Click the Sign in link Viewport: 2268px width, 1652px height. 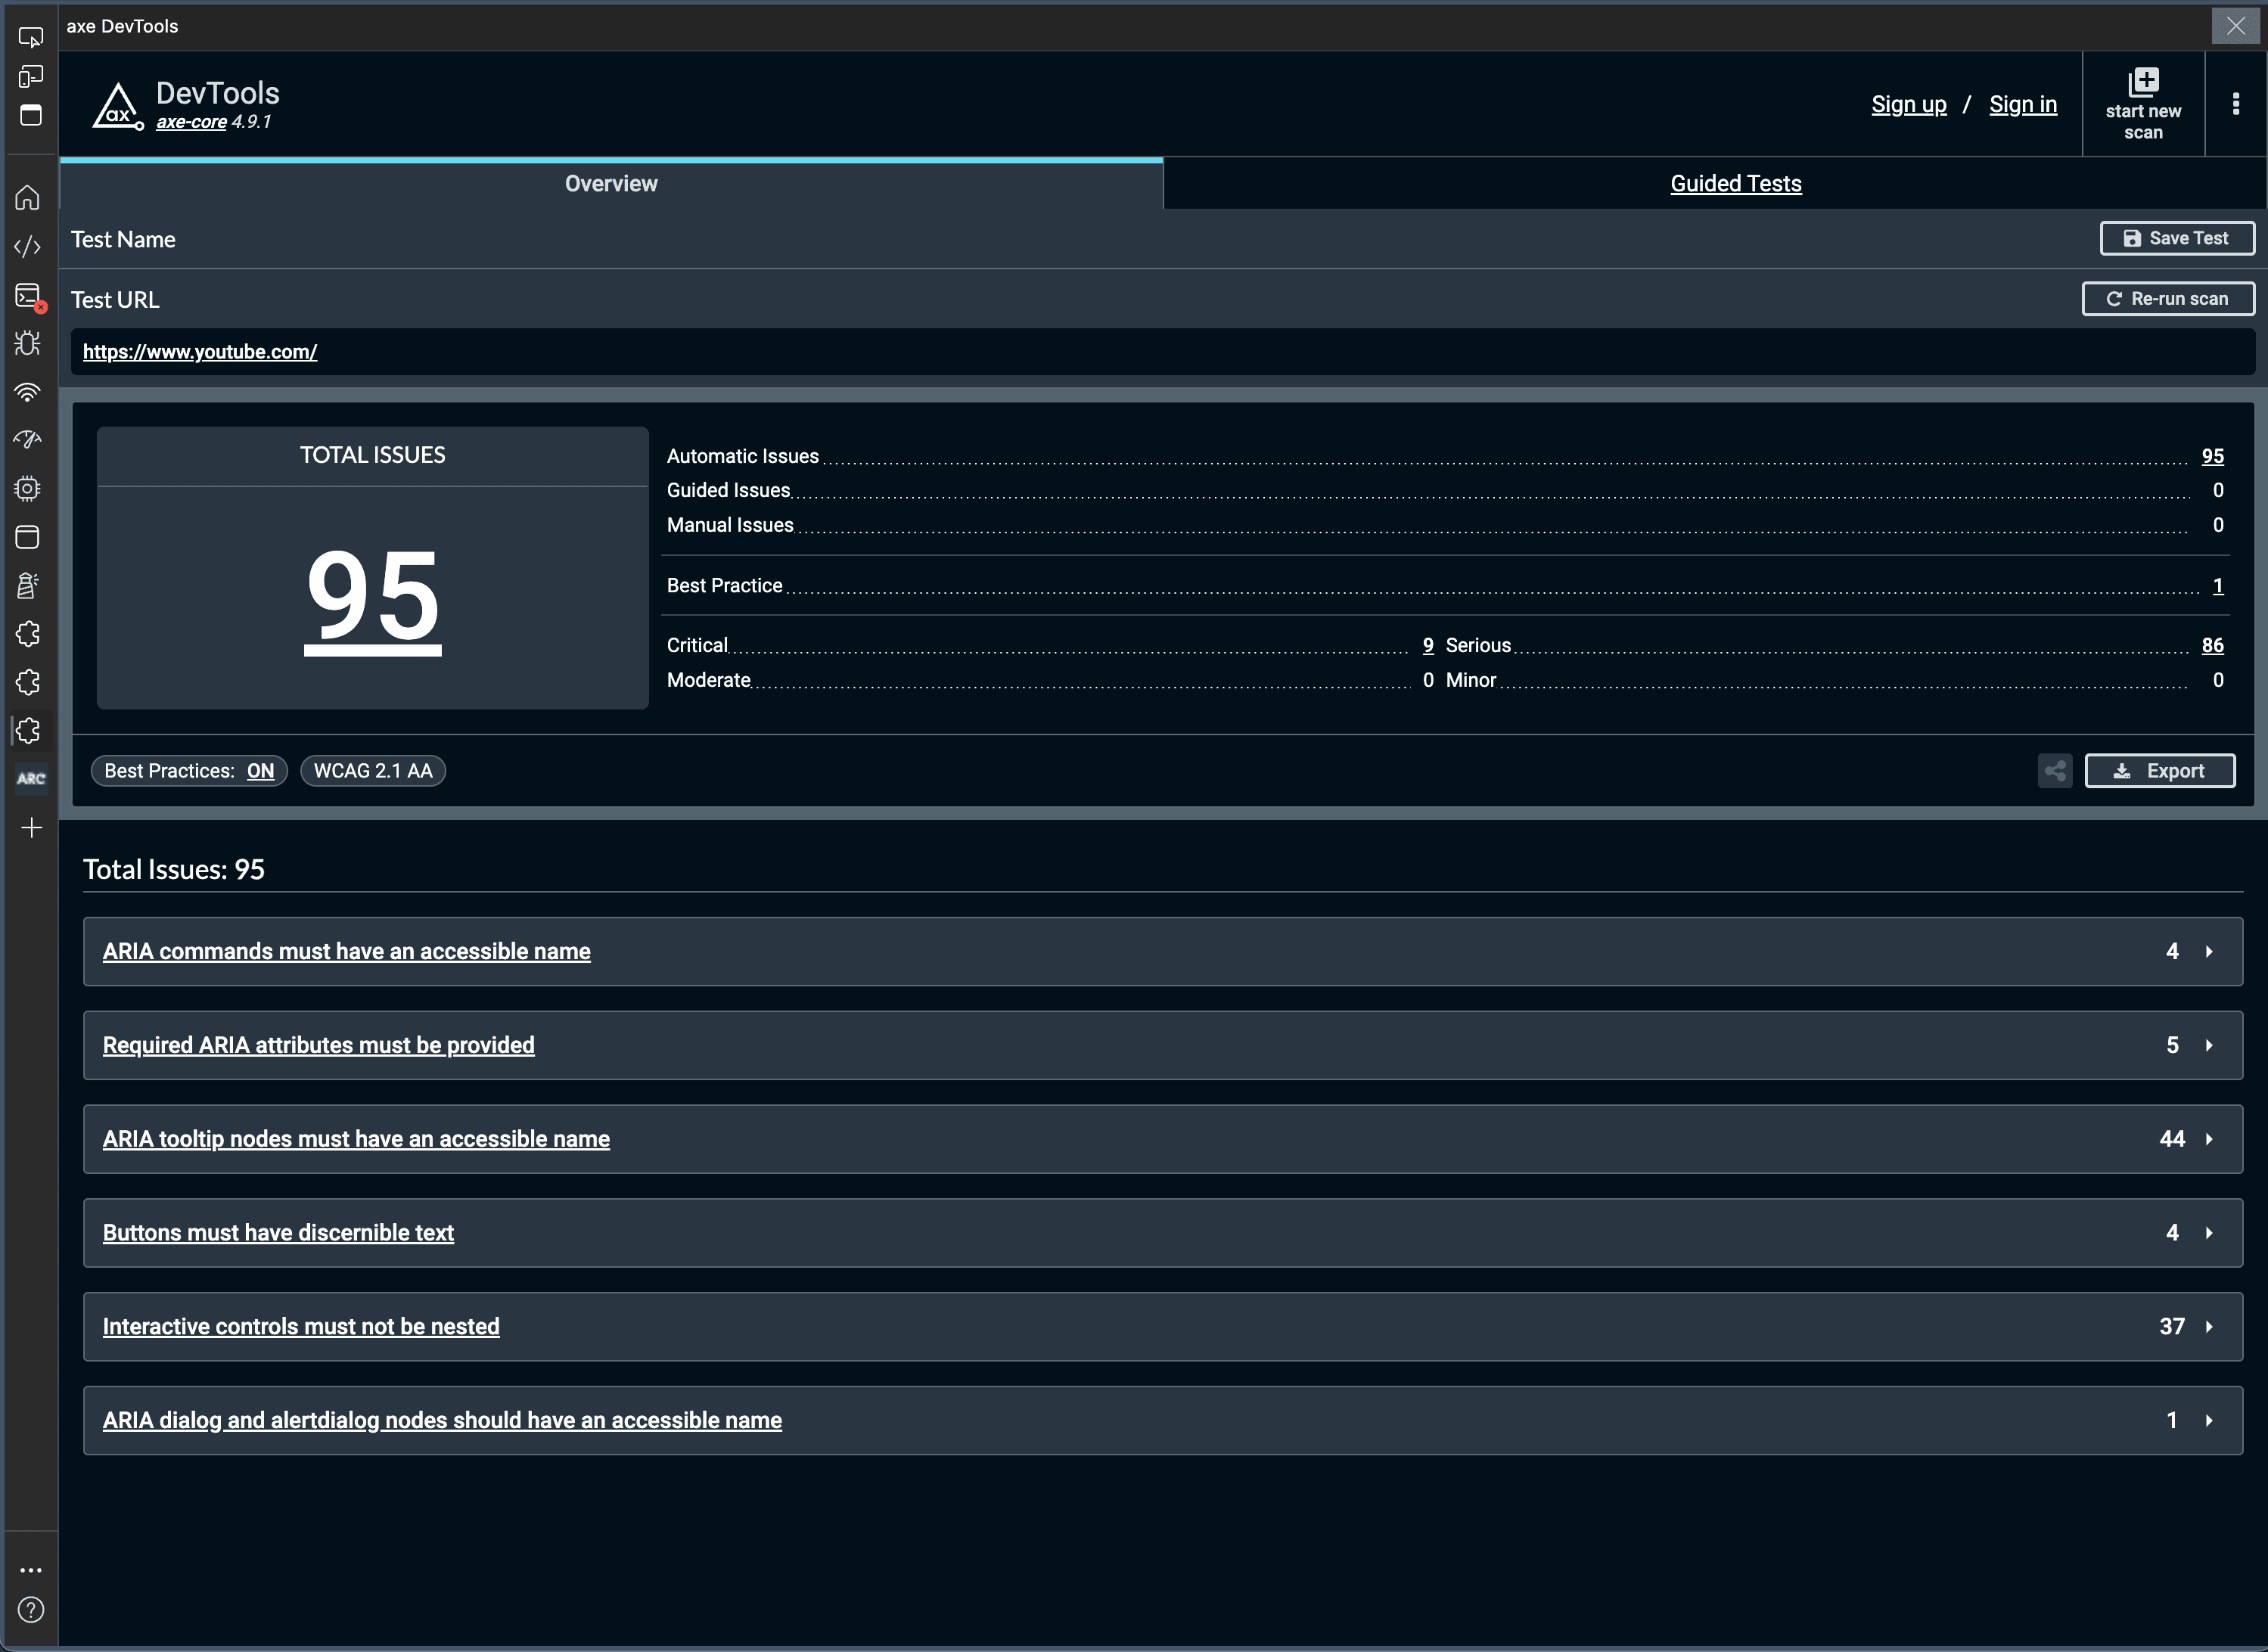(x=2023, y=104)
